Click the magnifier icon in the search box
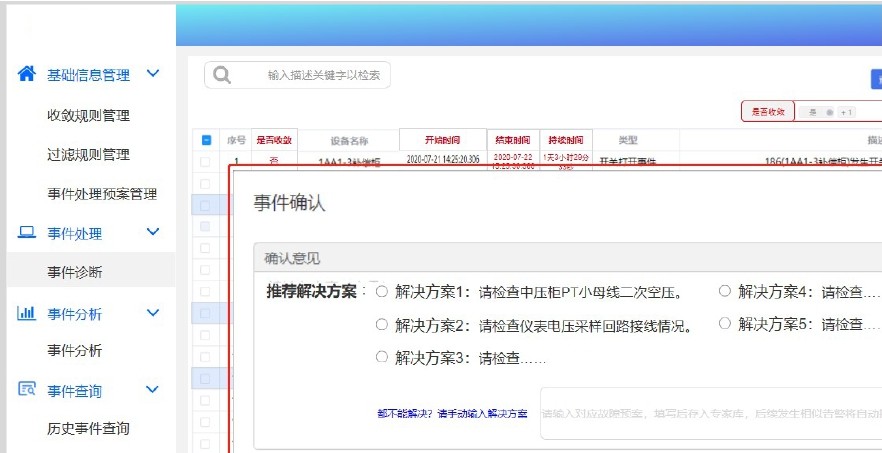 pos(222,75)
